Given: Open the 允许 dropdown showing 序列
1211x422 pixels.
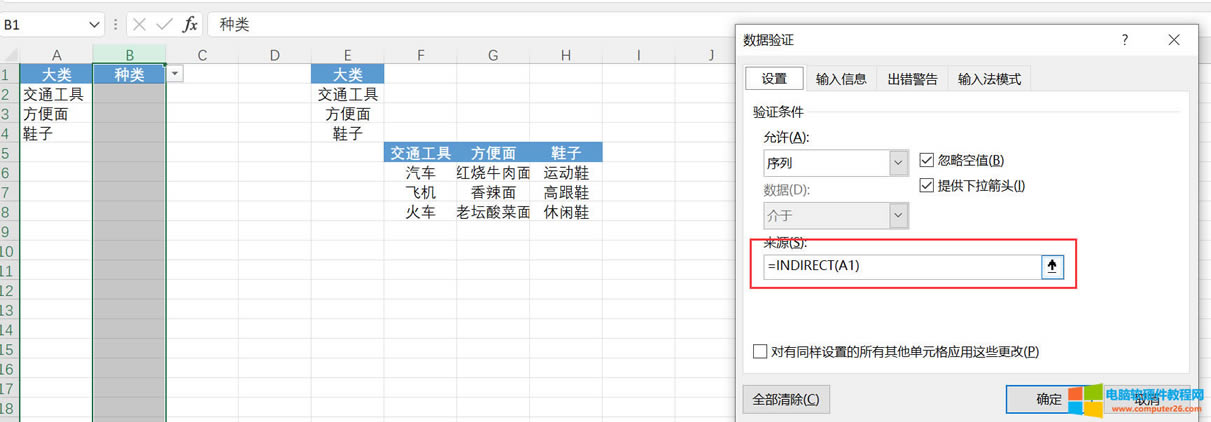Looking at the screenshot, I should click(x=897, y=163).
